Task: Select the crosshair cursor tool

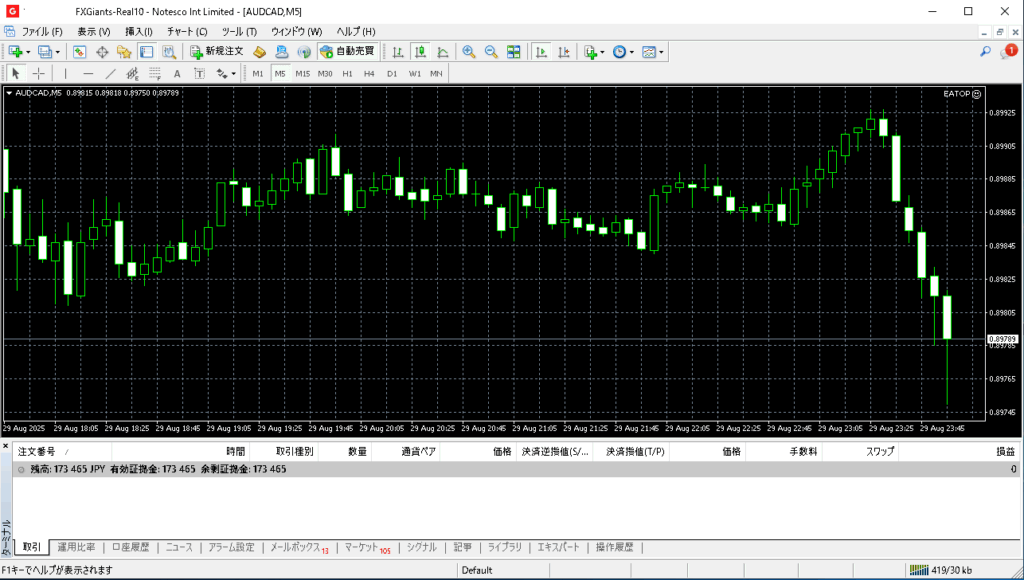Action: coord(39,73)
